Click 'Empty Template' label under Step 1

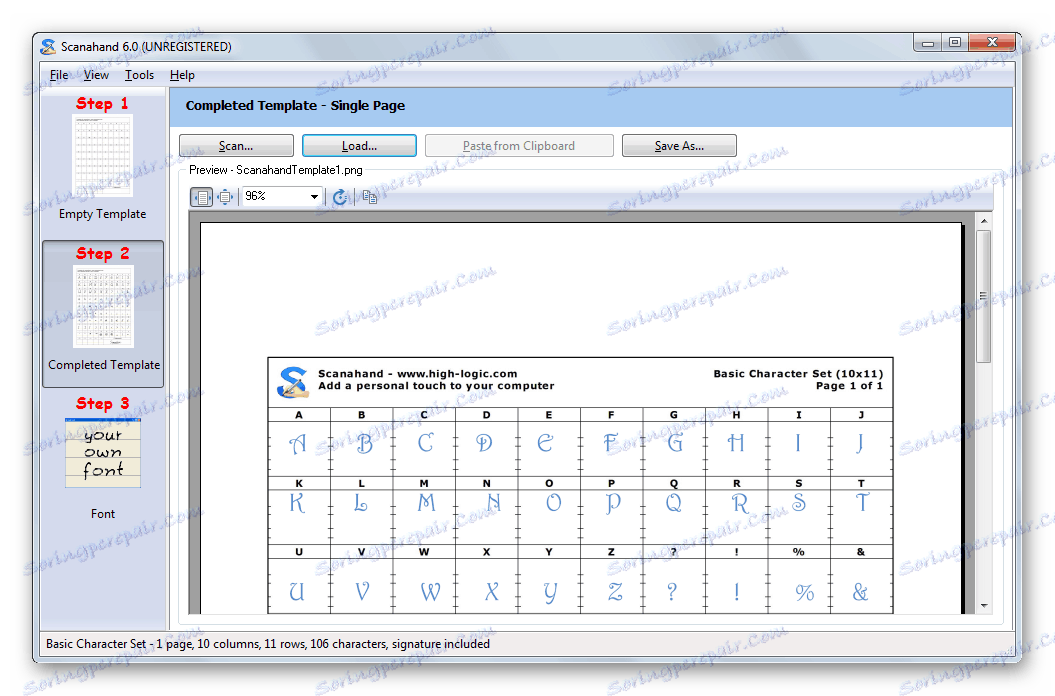coord(102,214)
